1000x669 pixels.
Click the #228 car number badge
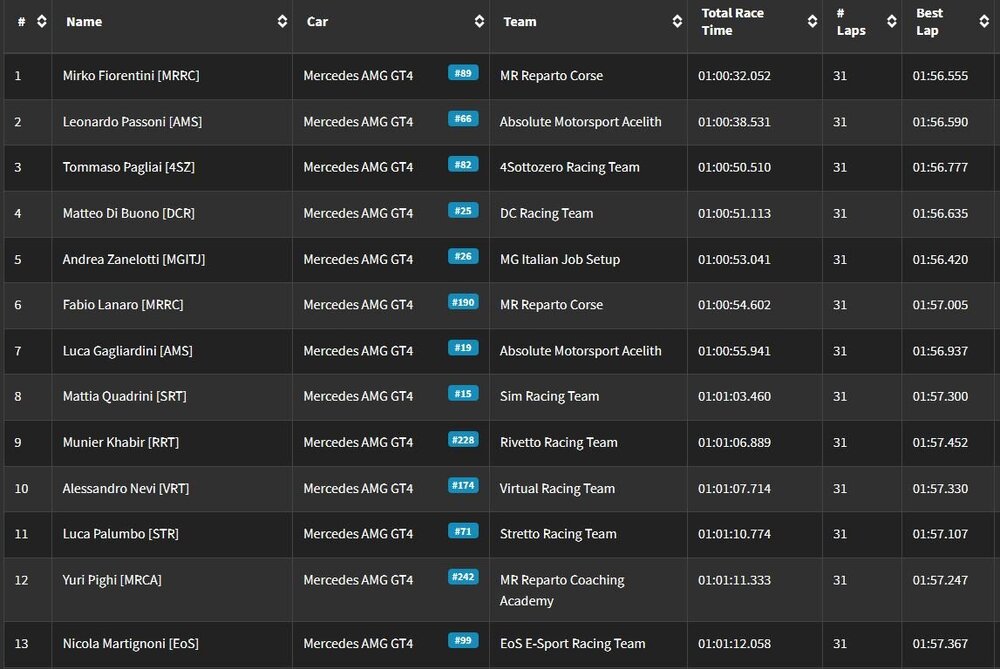pos(463,439)
